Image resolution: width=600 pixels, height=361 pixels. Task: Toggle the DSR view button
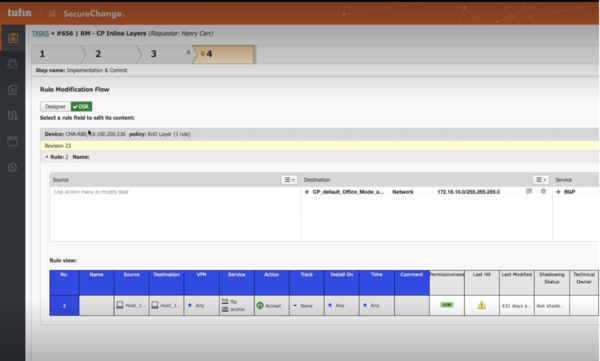(81, 106)
